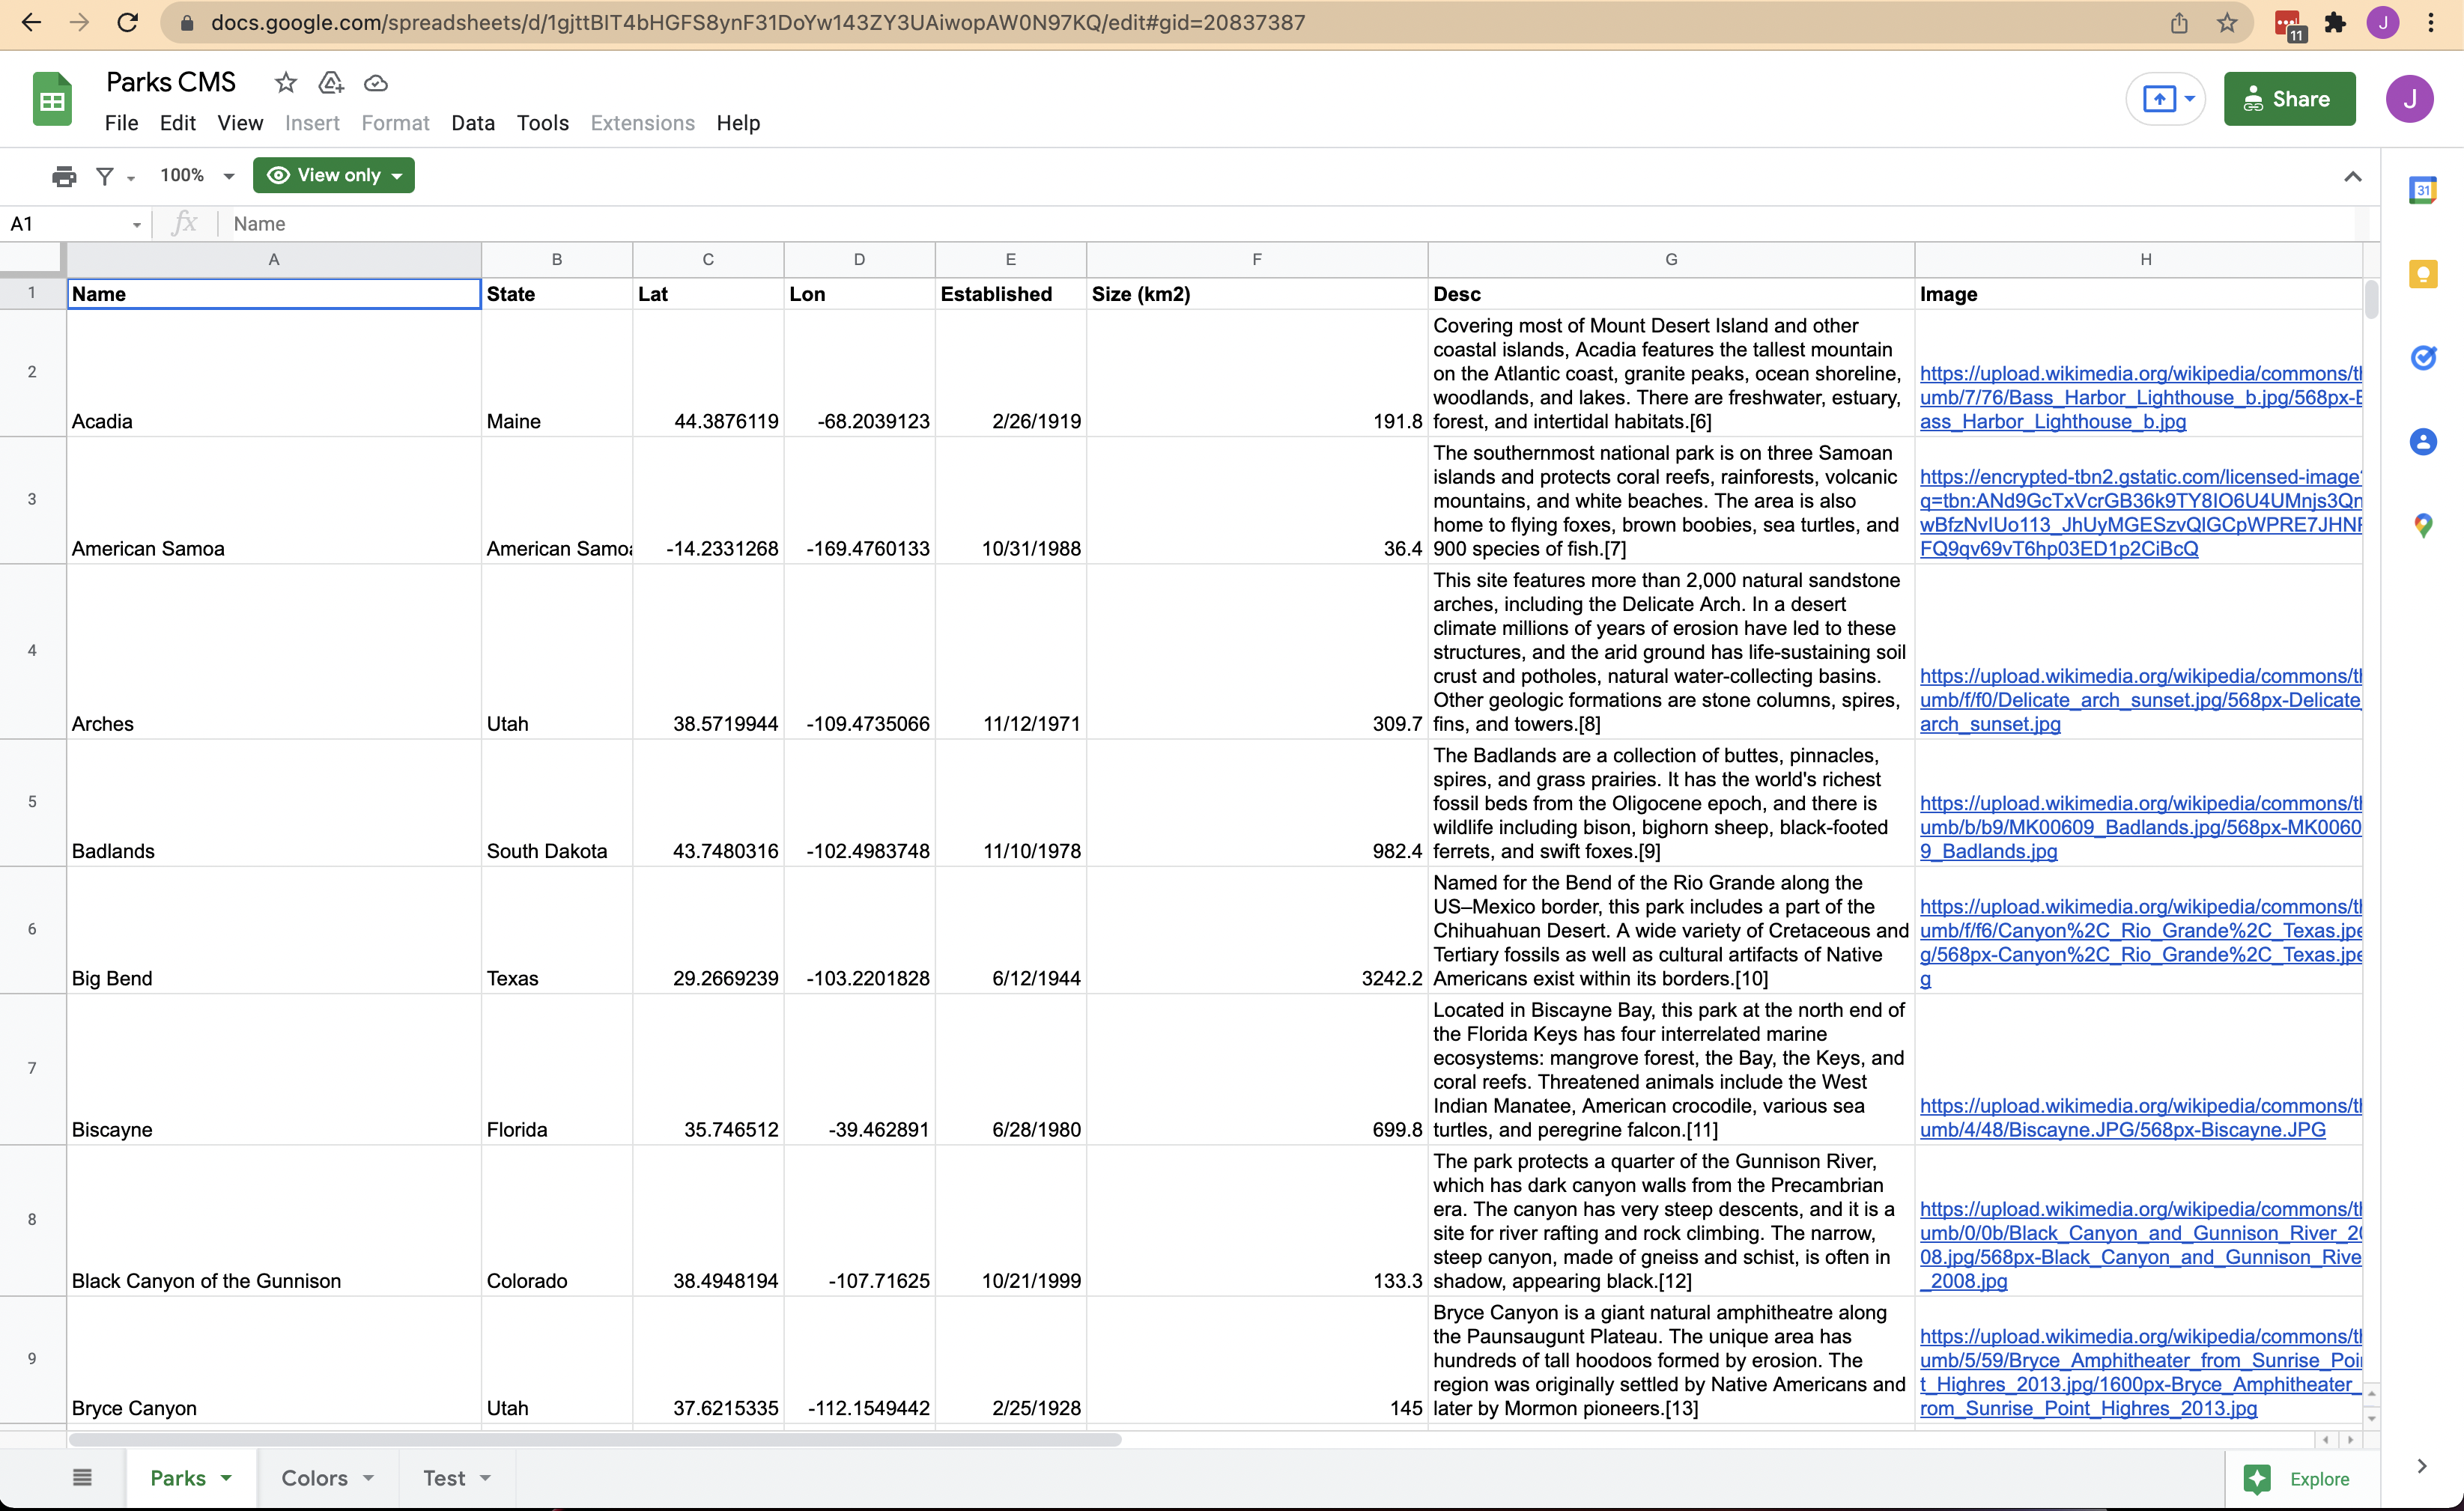Open Google Maps side panel icon
Screen dimensions: 2464x1511
[2422, 525]
